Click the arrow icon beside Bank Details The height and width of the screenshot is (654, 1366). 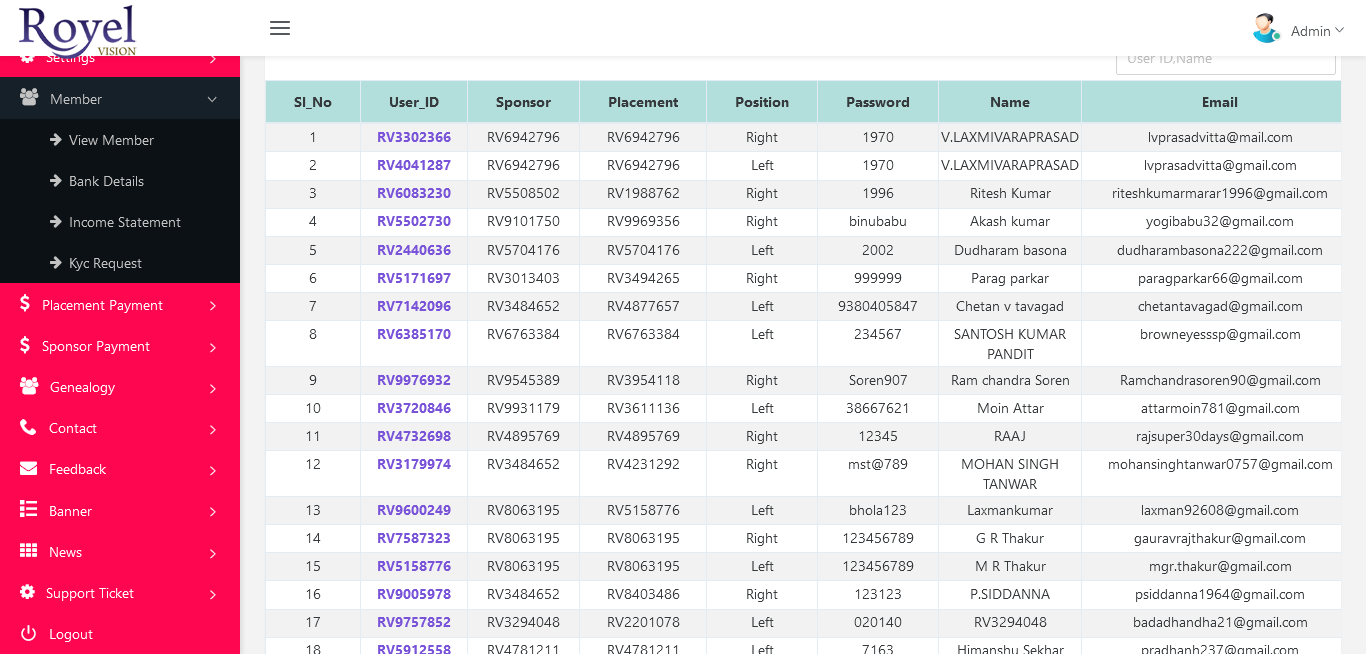click(x=56, y=181)
